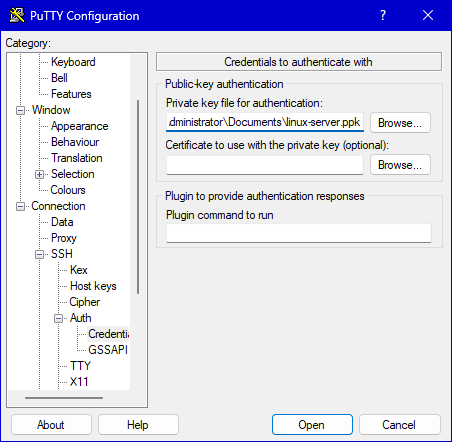Cancel the configuration dialog
This screenshot has width=452, height=442.
point(399,425)
